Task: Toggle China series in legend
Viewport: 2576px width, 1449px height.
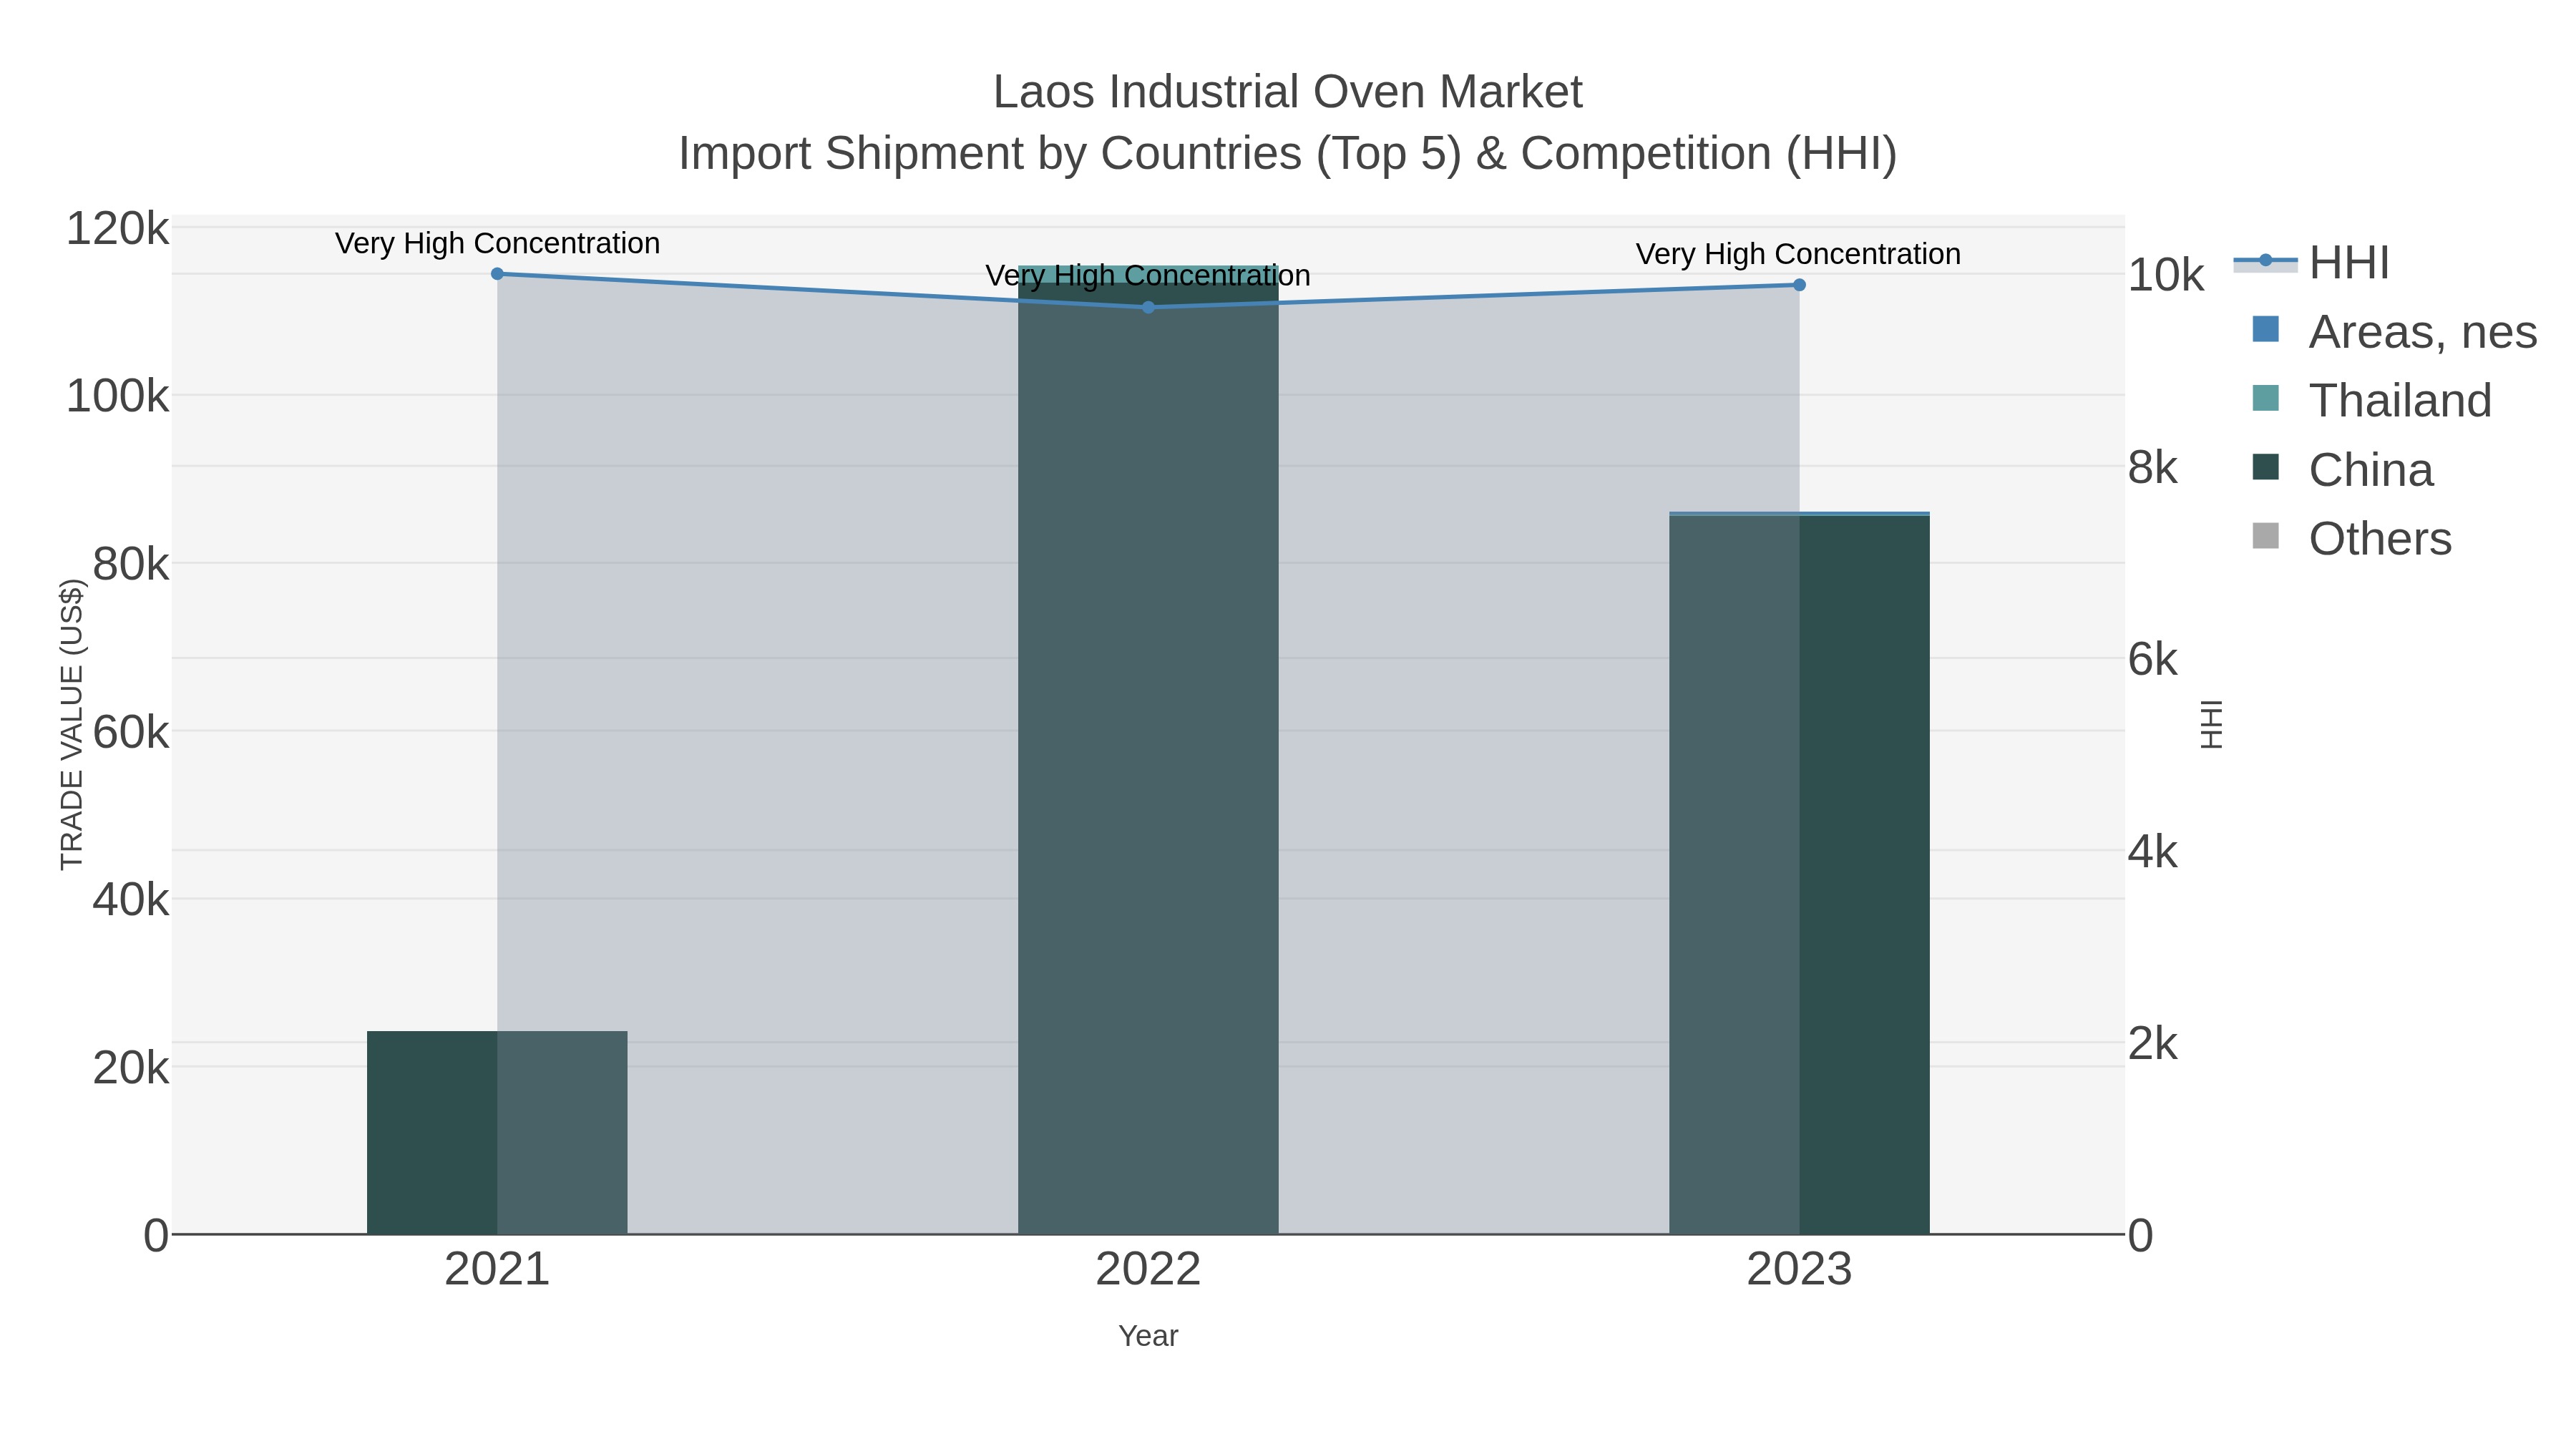Action: pos(2342,470)
